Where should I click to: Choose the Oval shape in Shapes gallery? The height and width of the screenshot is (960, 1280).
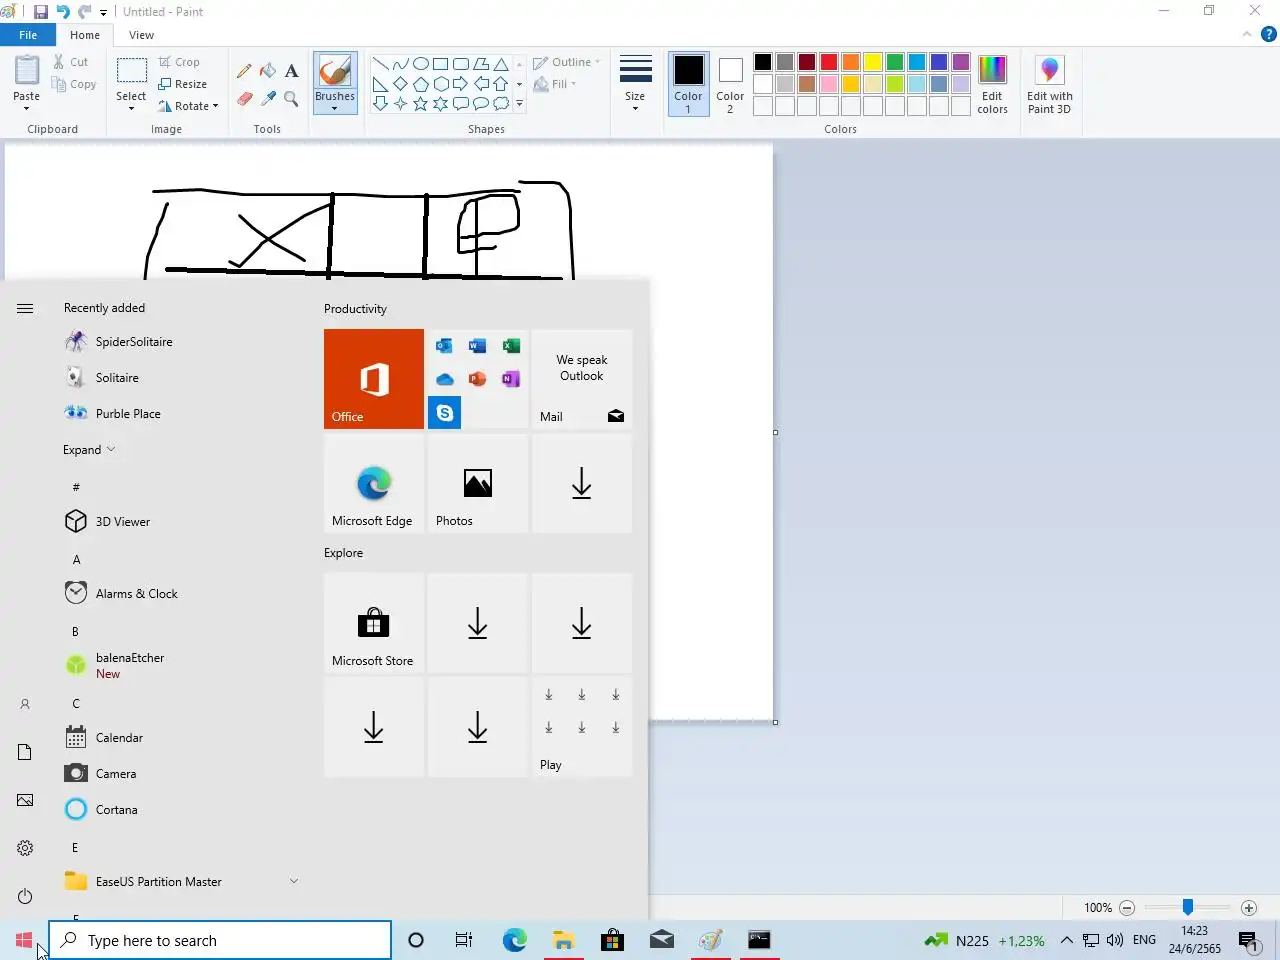pyautogui.click(x=421, y=63)
